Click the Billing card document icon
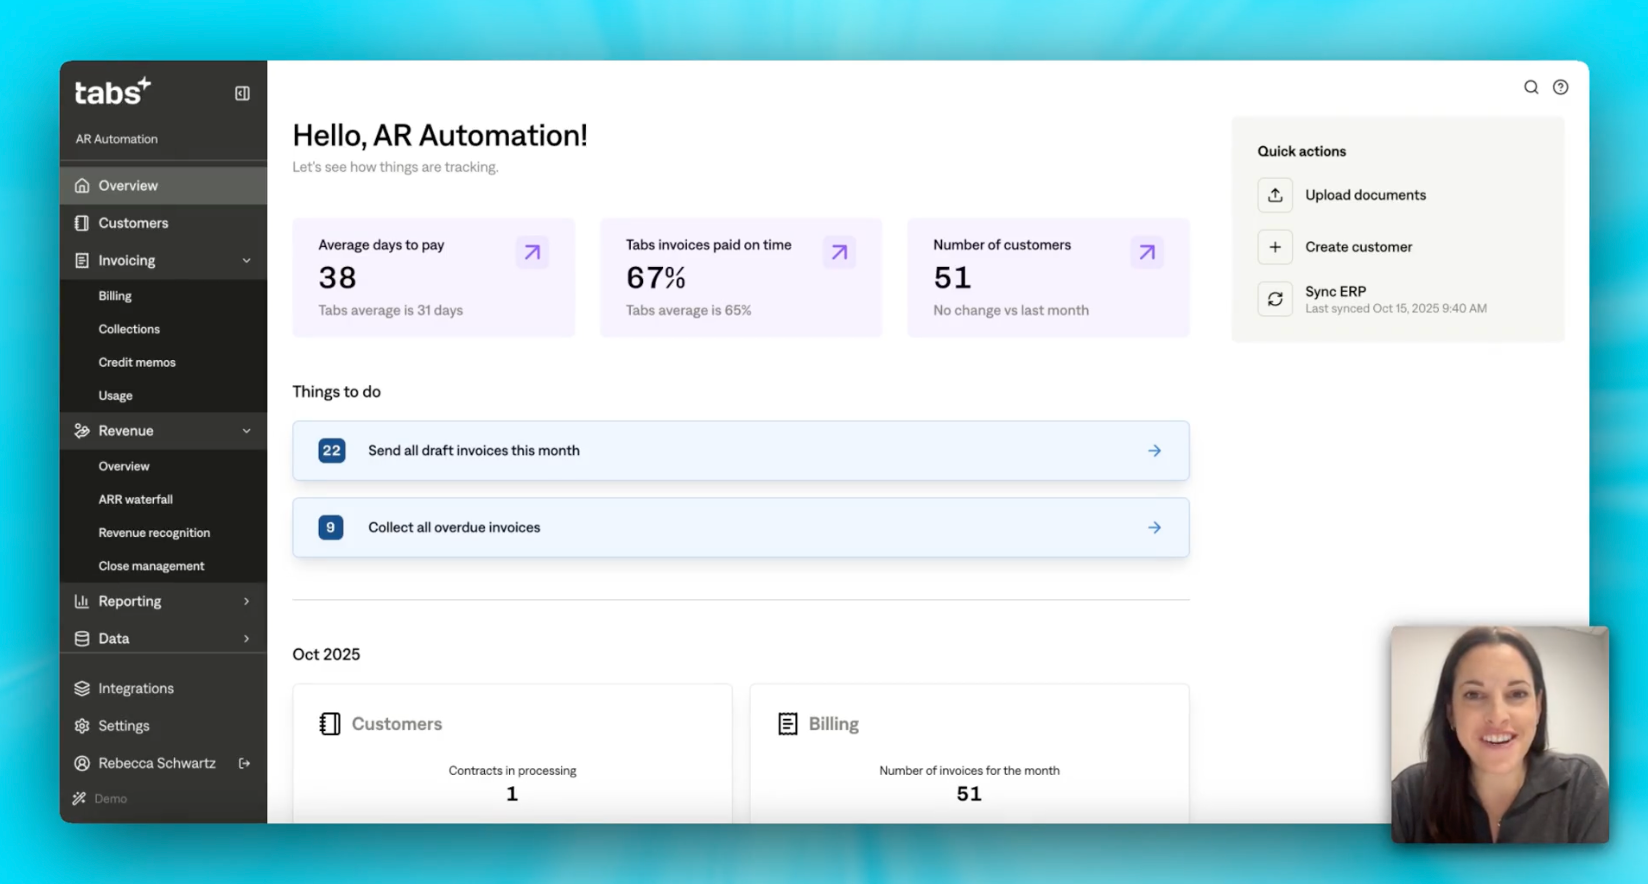Screen dimensions: 1648x884 click(x=788, y=724)
